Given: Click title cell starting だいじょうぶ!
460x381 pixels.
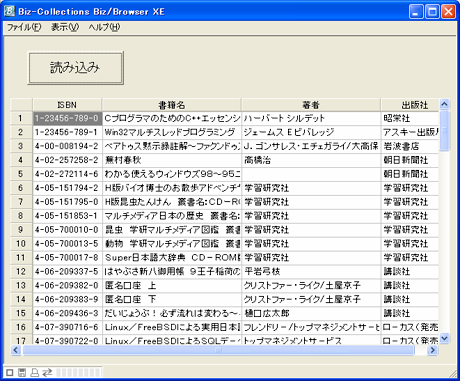Looking at the screenshot, I should pyautogui.click(x=172, y=313).
